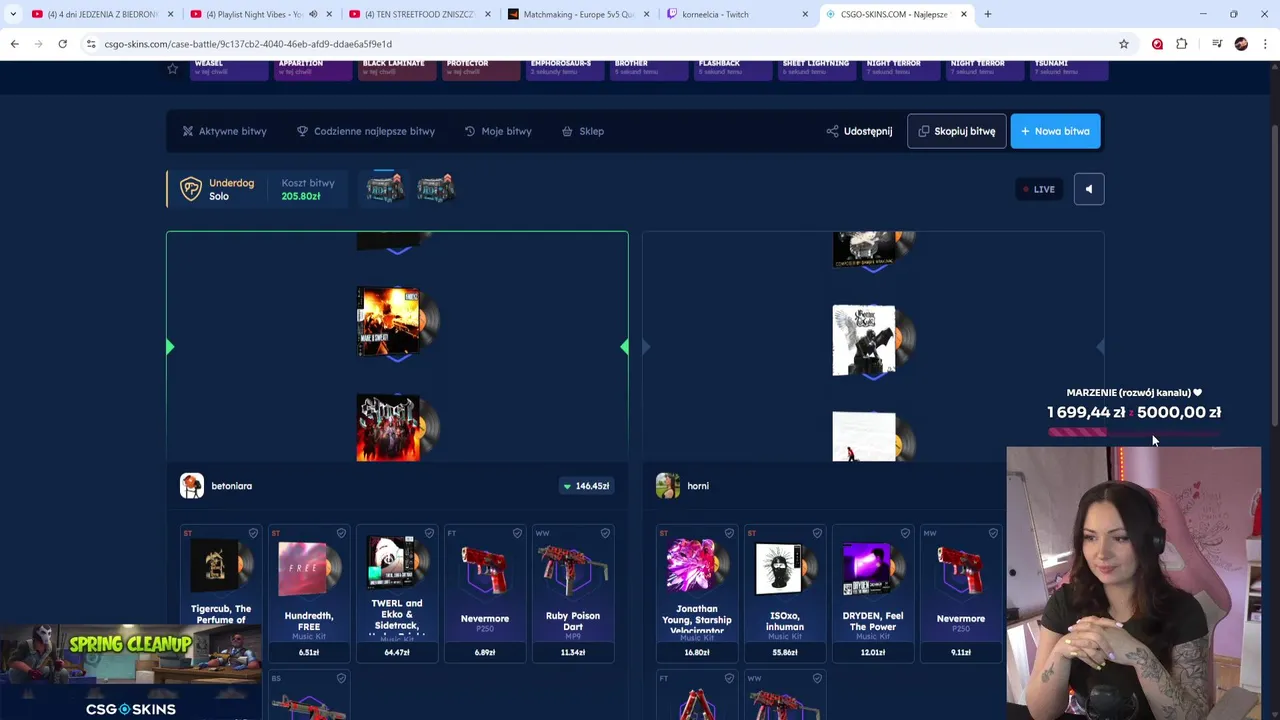Open the ISOxo, inhuman music kit card
The width and height of the screenshot is (1280, 720).
[x=785, y=593]
